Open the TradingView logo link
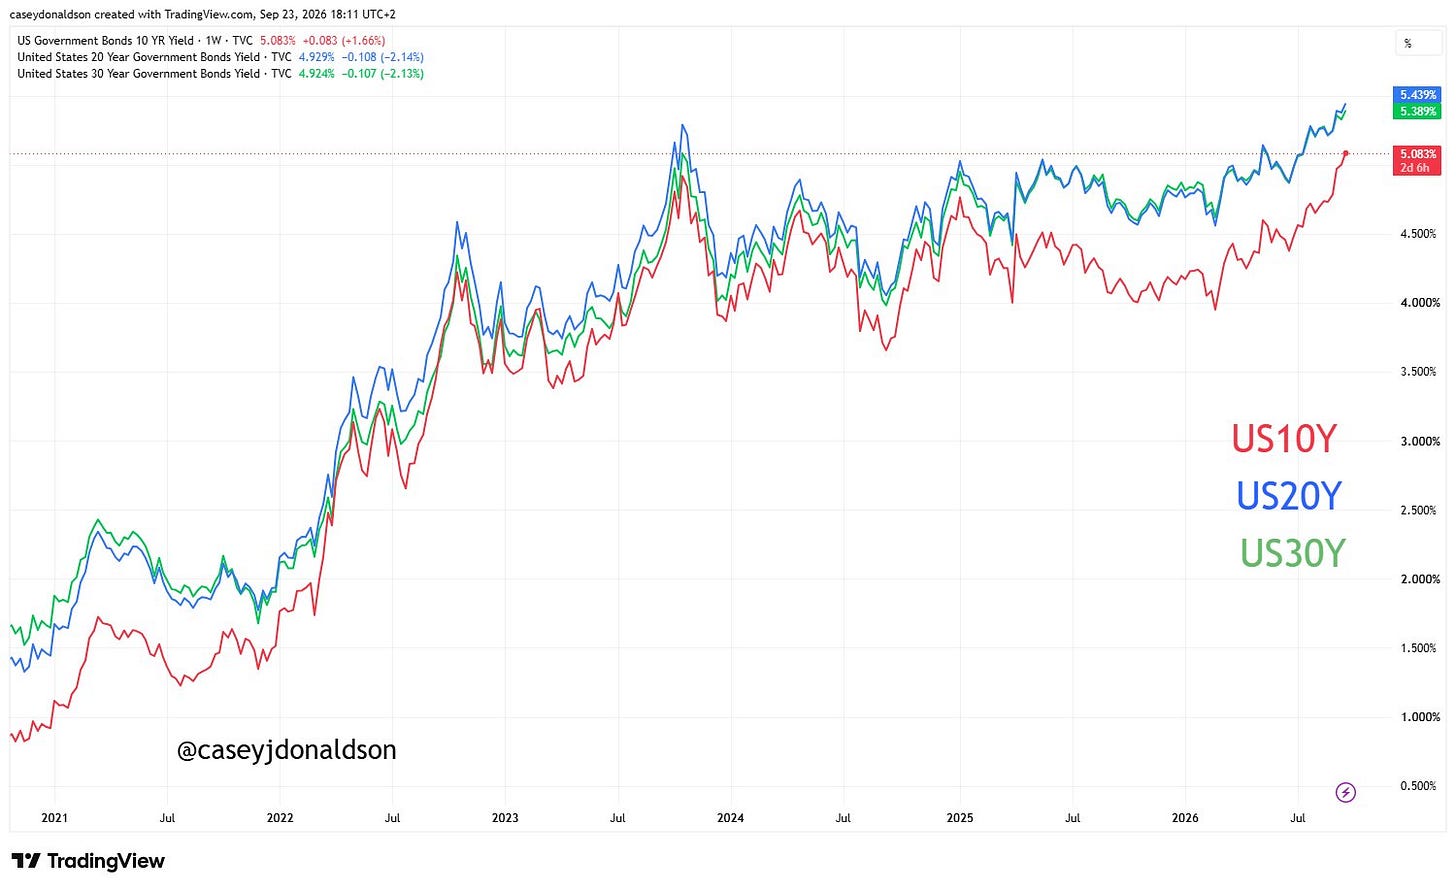The image size is (1456, 890). click(88, 861)
